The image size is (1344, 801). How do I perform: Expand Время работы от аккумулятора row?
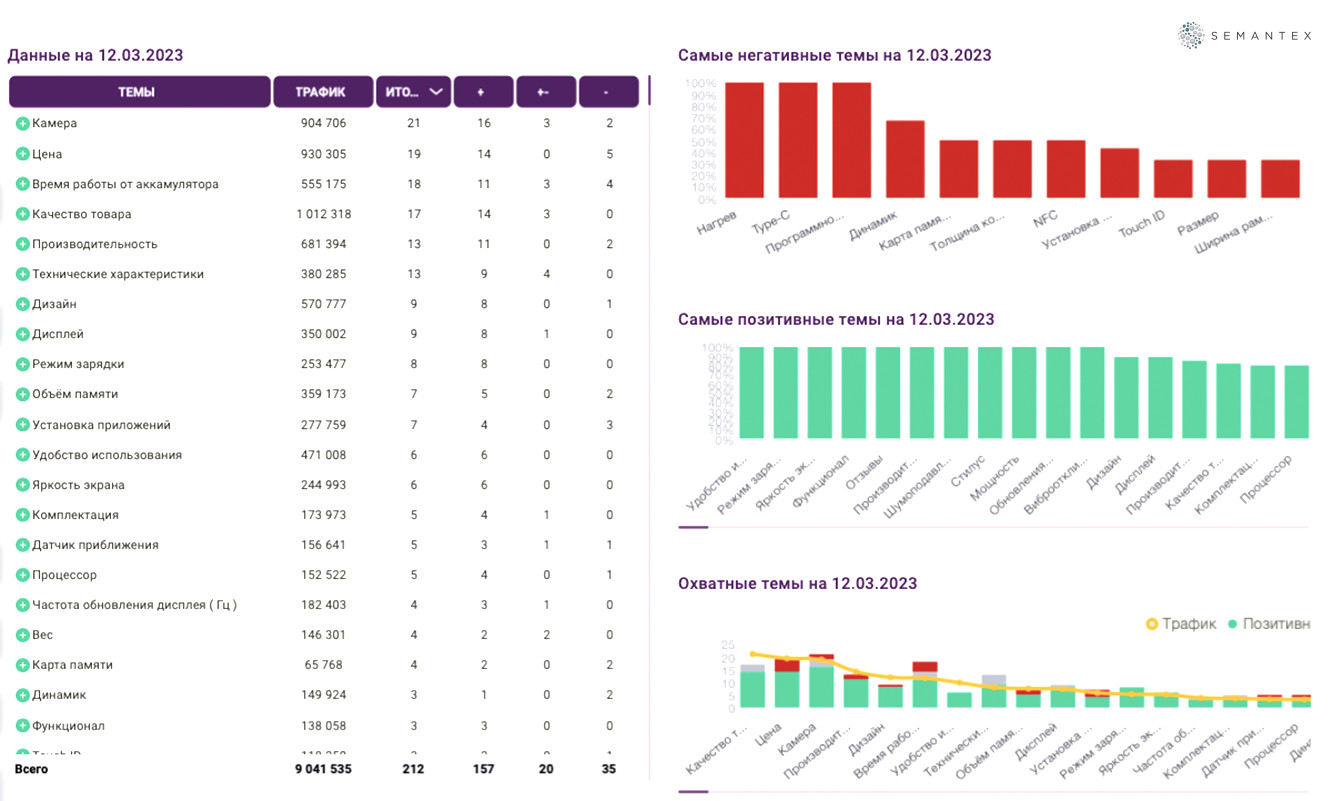[x=22, y=184]
